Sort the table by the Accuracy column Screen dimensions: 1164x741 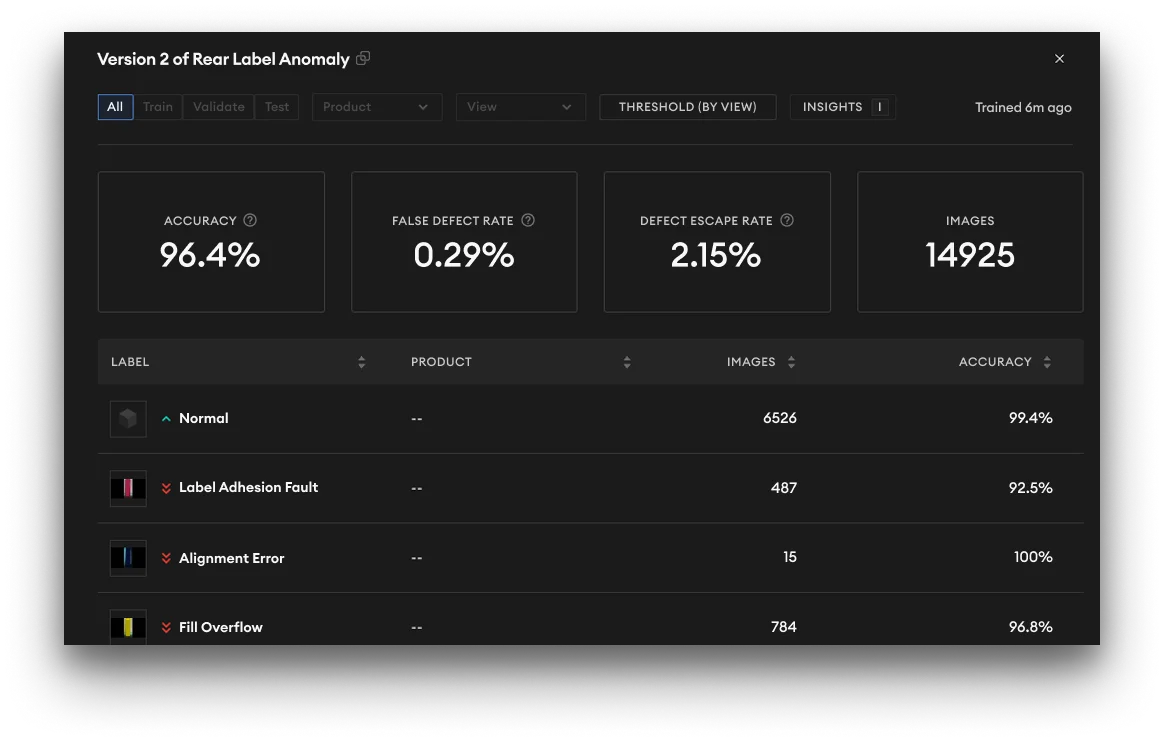click(x=1047, y=361)
